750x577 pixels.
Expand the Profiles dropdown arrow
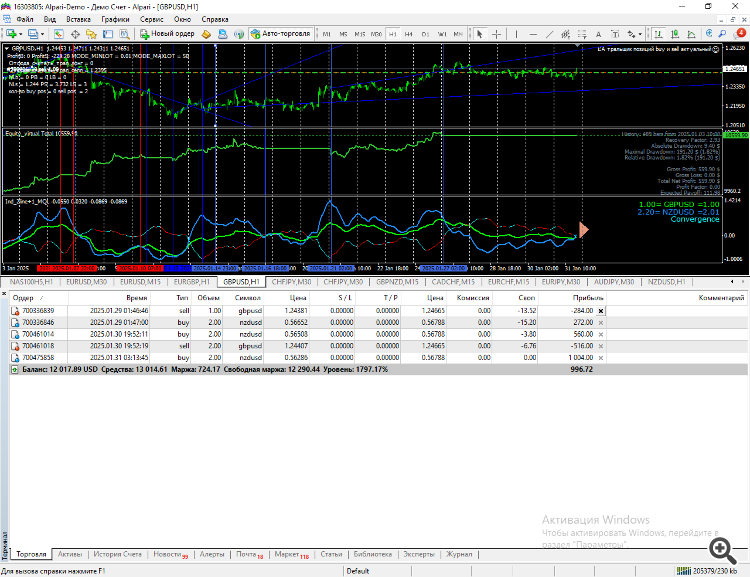point(43,34)
